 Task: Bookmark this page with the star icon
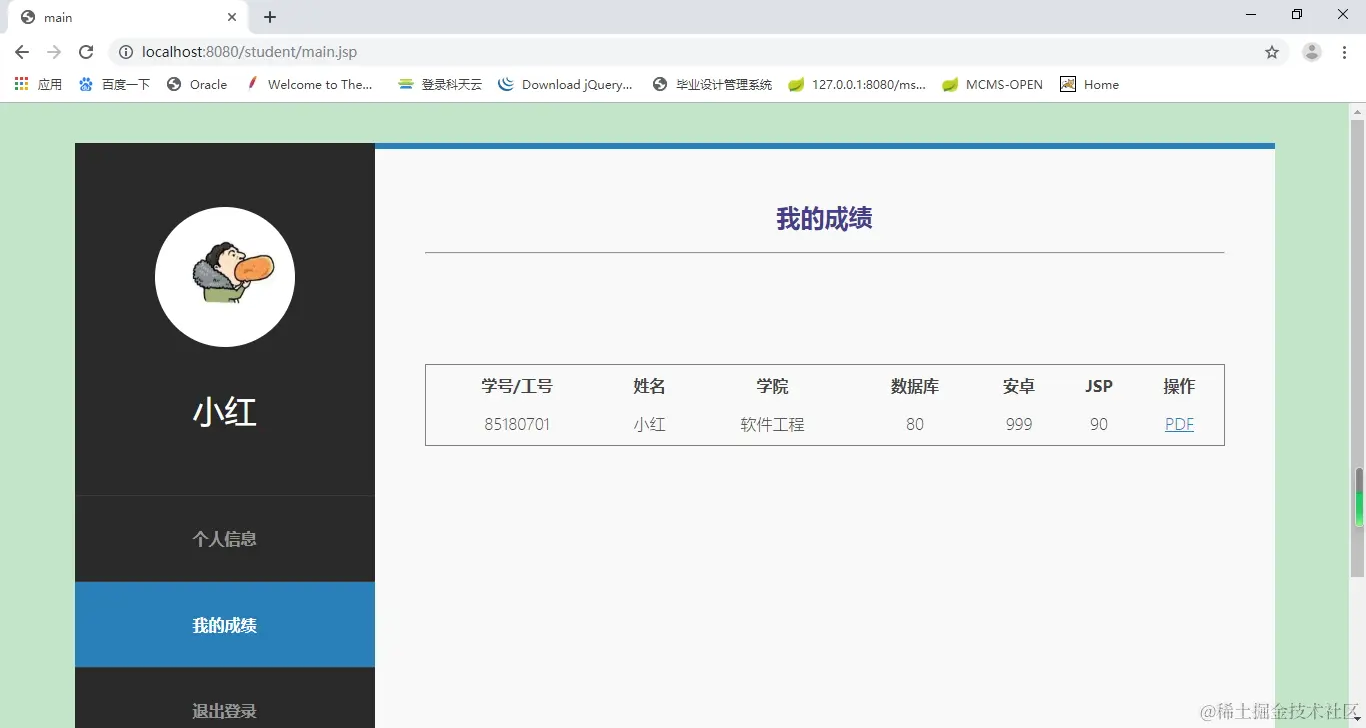[1271, 51]
